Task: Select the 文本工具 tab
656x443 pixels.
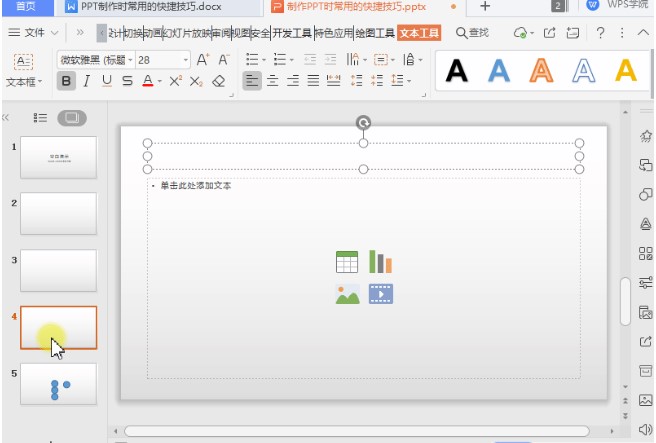Action: [x=419, y=33]
